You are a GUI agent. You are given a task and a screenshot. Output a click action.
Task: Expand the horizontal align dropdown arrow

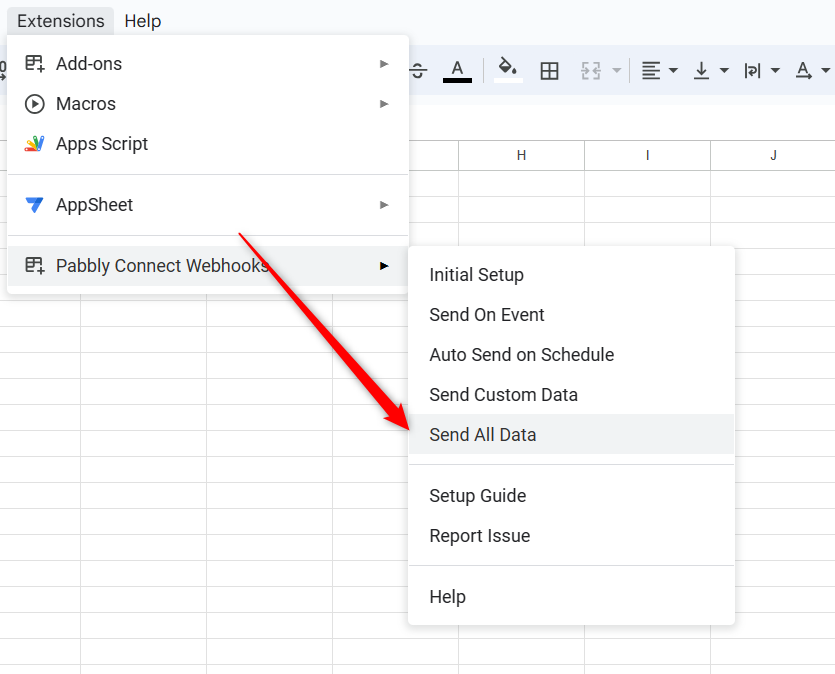[x=673, y=70]
